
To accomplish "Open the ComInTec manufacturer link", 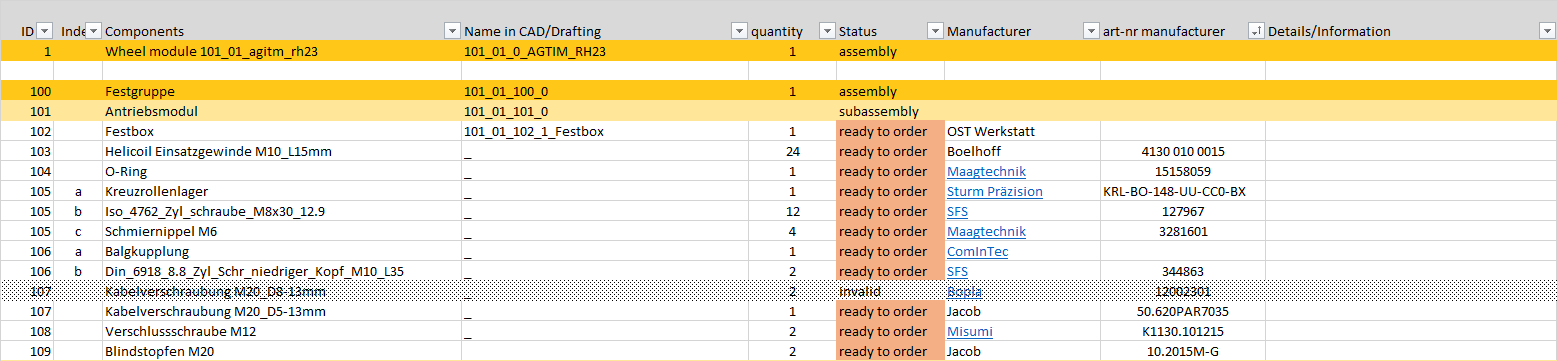I will (x=977, y=251).
